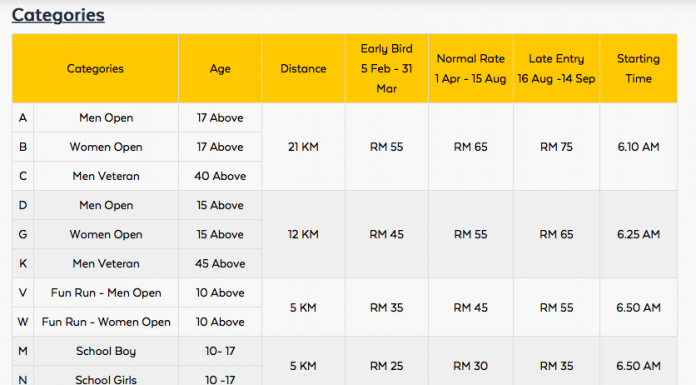This screenshot has height=385, width=696.
Task: Click the 21 KM distance cell
Action: (x=303, y=147)
